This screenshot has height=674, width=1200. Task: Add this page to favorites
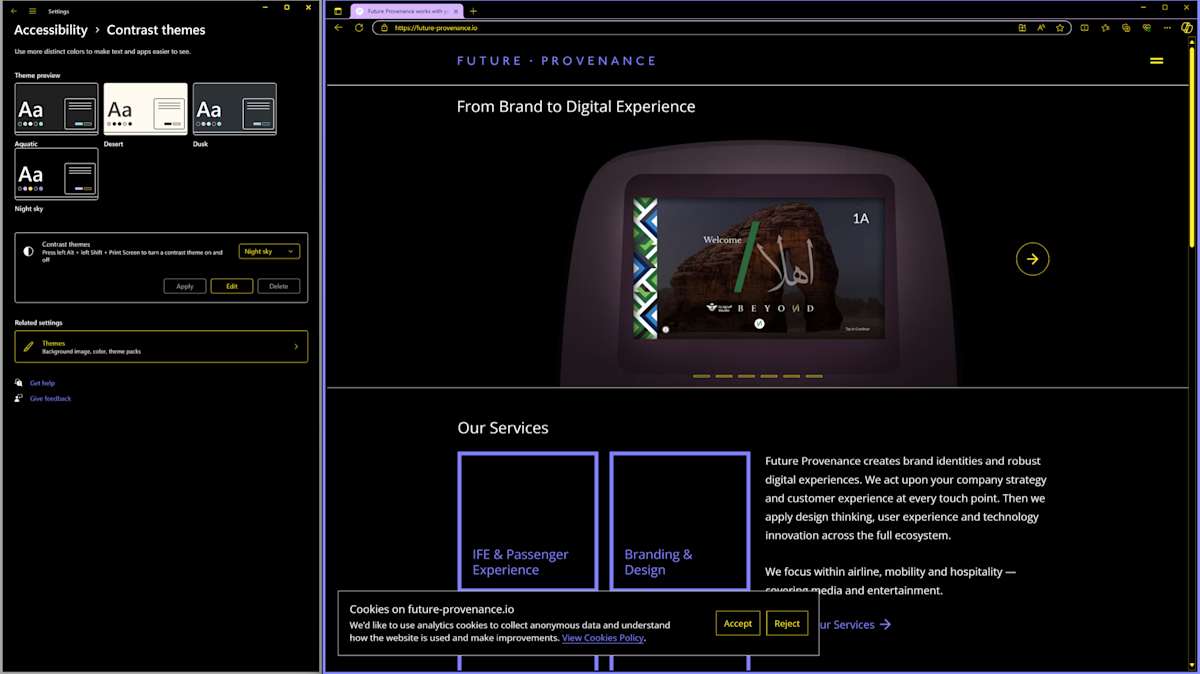(x=1060, y=28)
